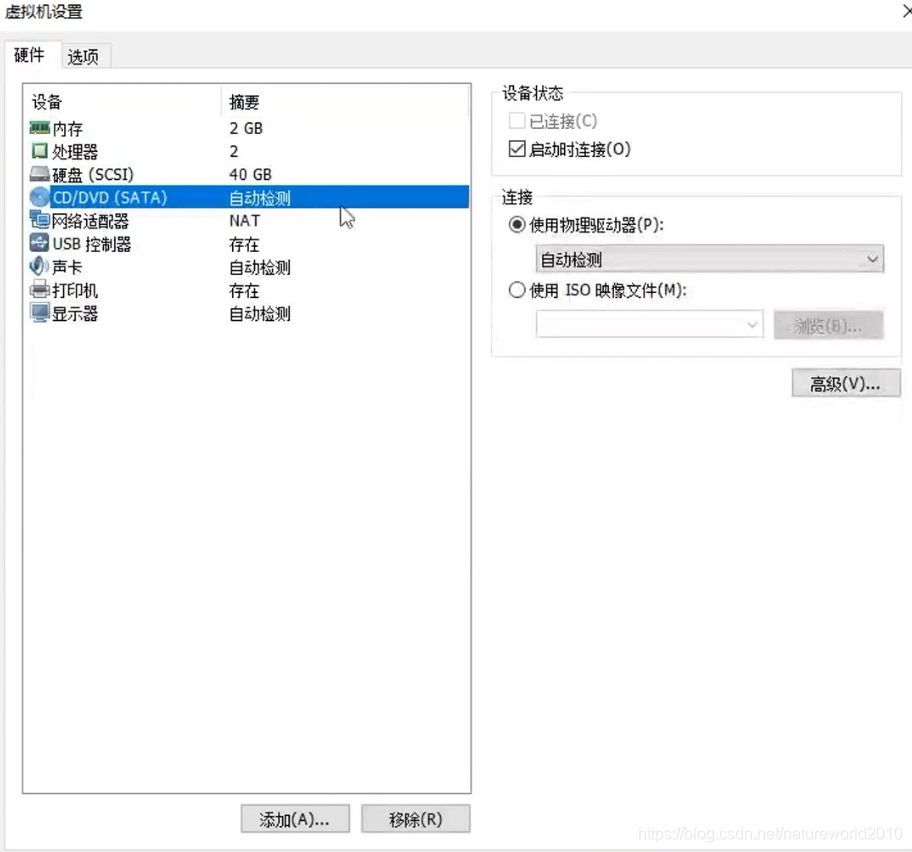Click the 移除(R) button
The image size is (912, 852).
415,818
